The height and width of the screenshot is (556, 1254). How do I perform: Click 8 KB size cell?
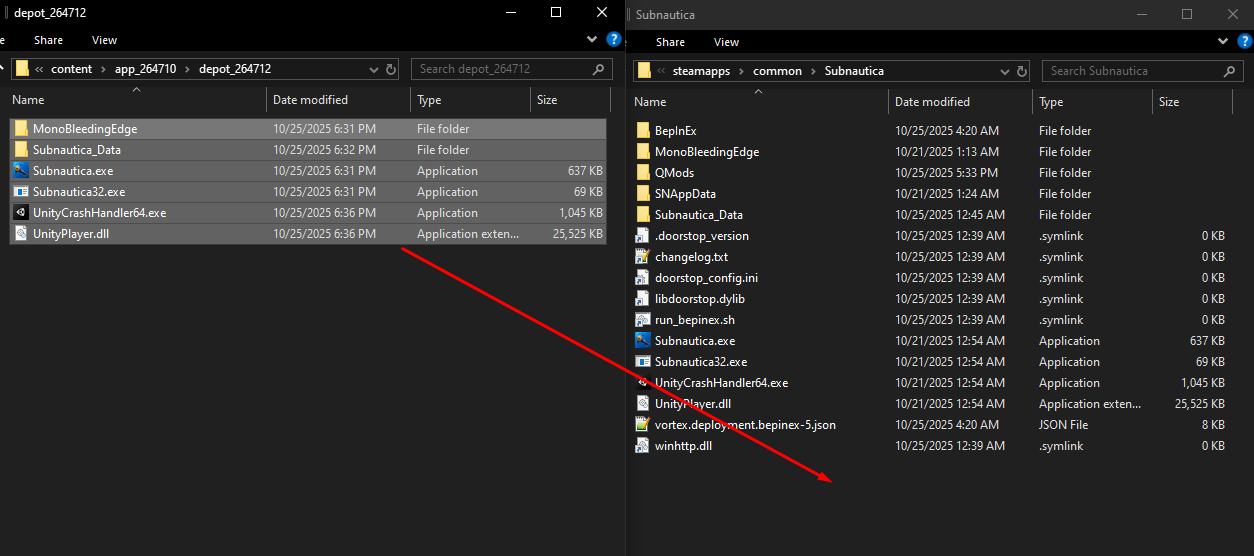[1213, 425]
